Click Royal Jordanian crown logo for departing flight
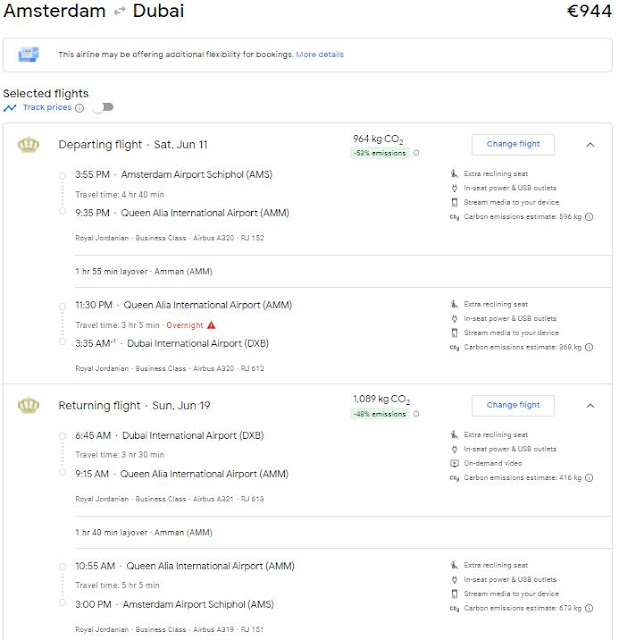The height and width of the screenshot is (640, 619). (x=29, y=144)
